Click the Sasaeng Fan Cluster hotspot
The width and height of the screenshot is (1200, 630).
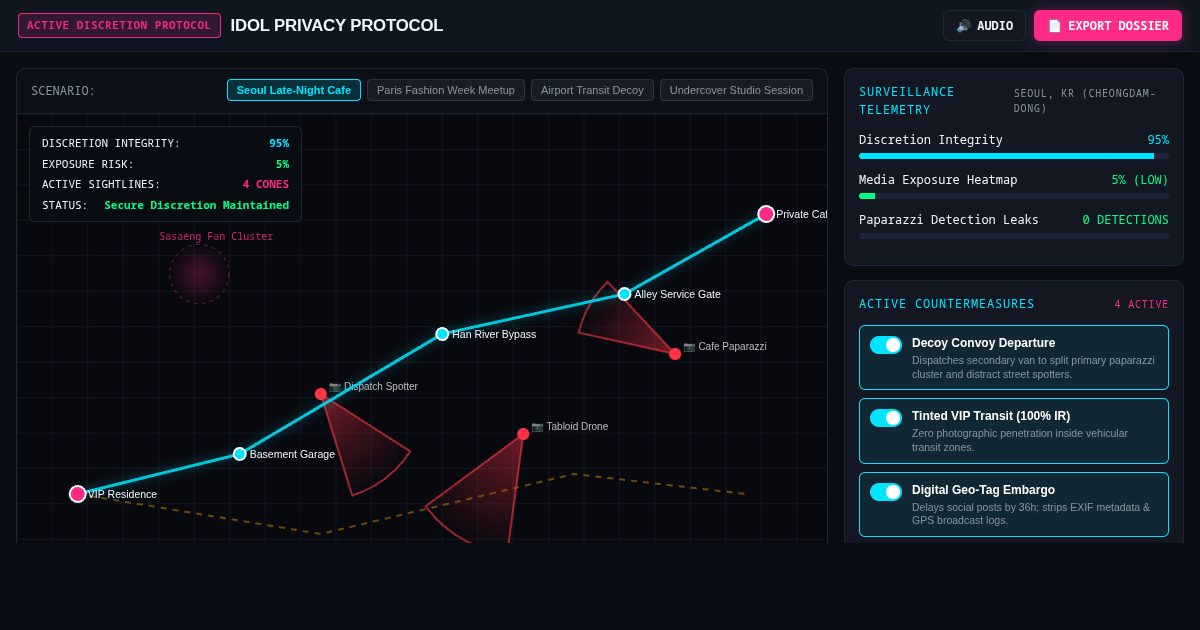[199, 274]
